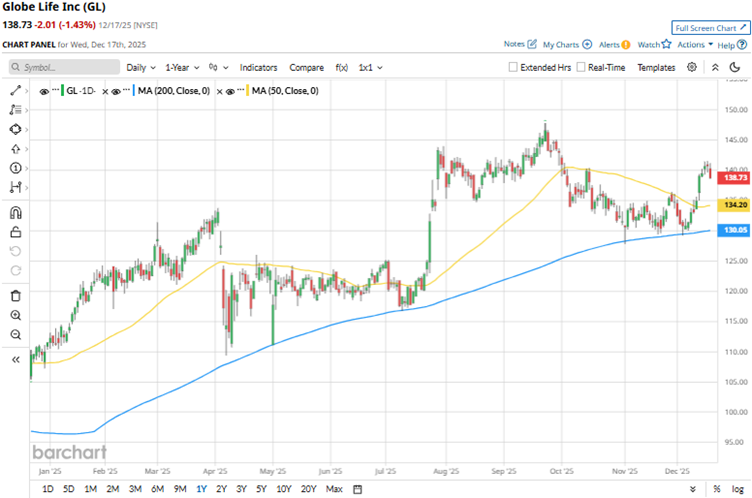Zoom out using the magnifier minus icon
This screenshot has width=752, height=498.
point(15,334)
